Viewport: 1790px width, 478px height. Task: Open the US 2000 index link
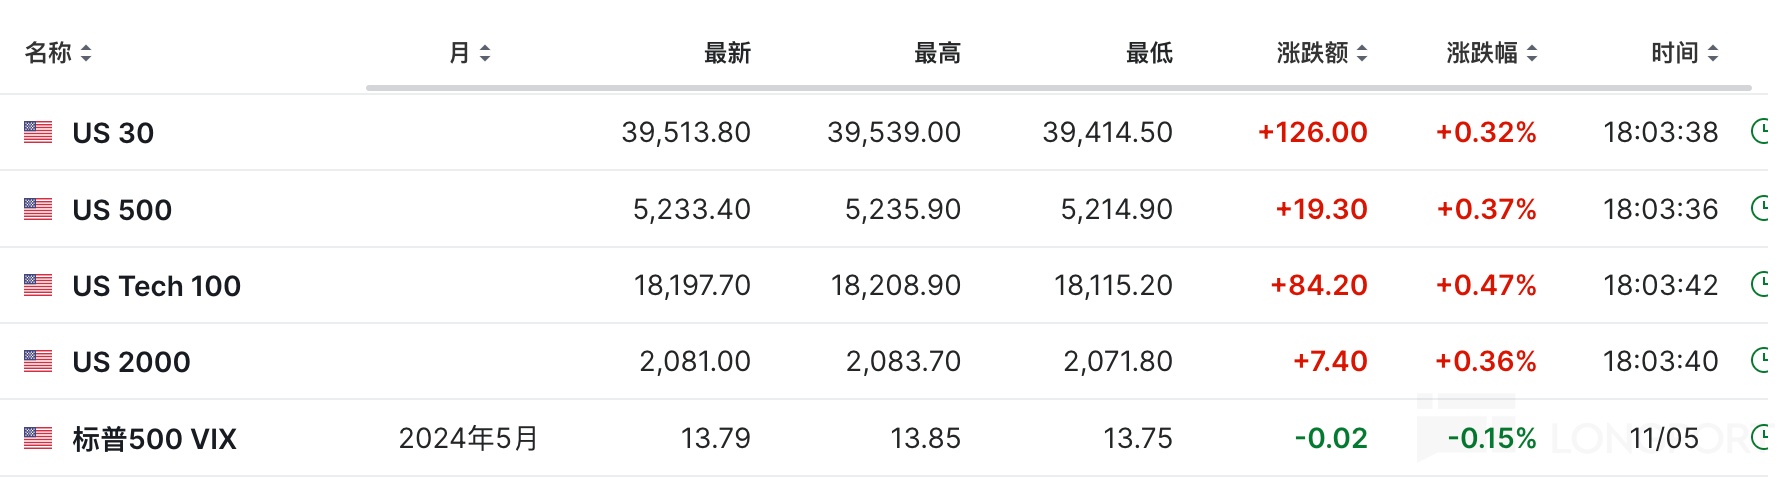[131, 362]
